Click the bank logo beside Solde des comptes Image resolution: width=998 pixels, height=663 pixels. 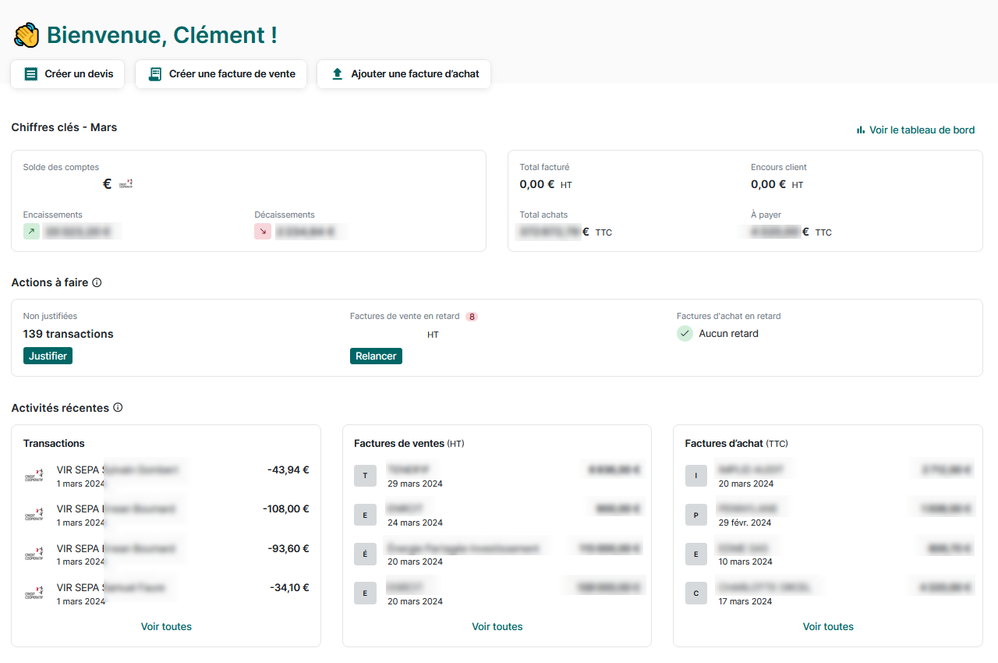[x=126, y=184]
